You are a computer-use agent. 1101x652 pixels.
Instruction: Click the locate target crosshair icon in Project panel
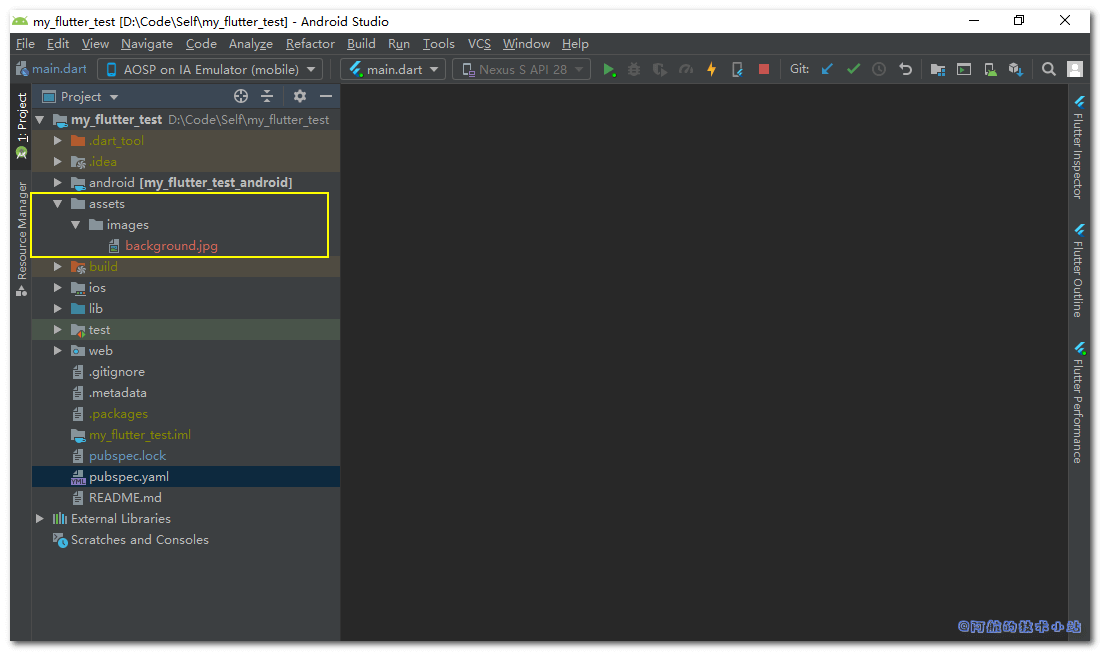click(x=240, y=96)
